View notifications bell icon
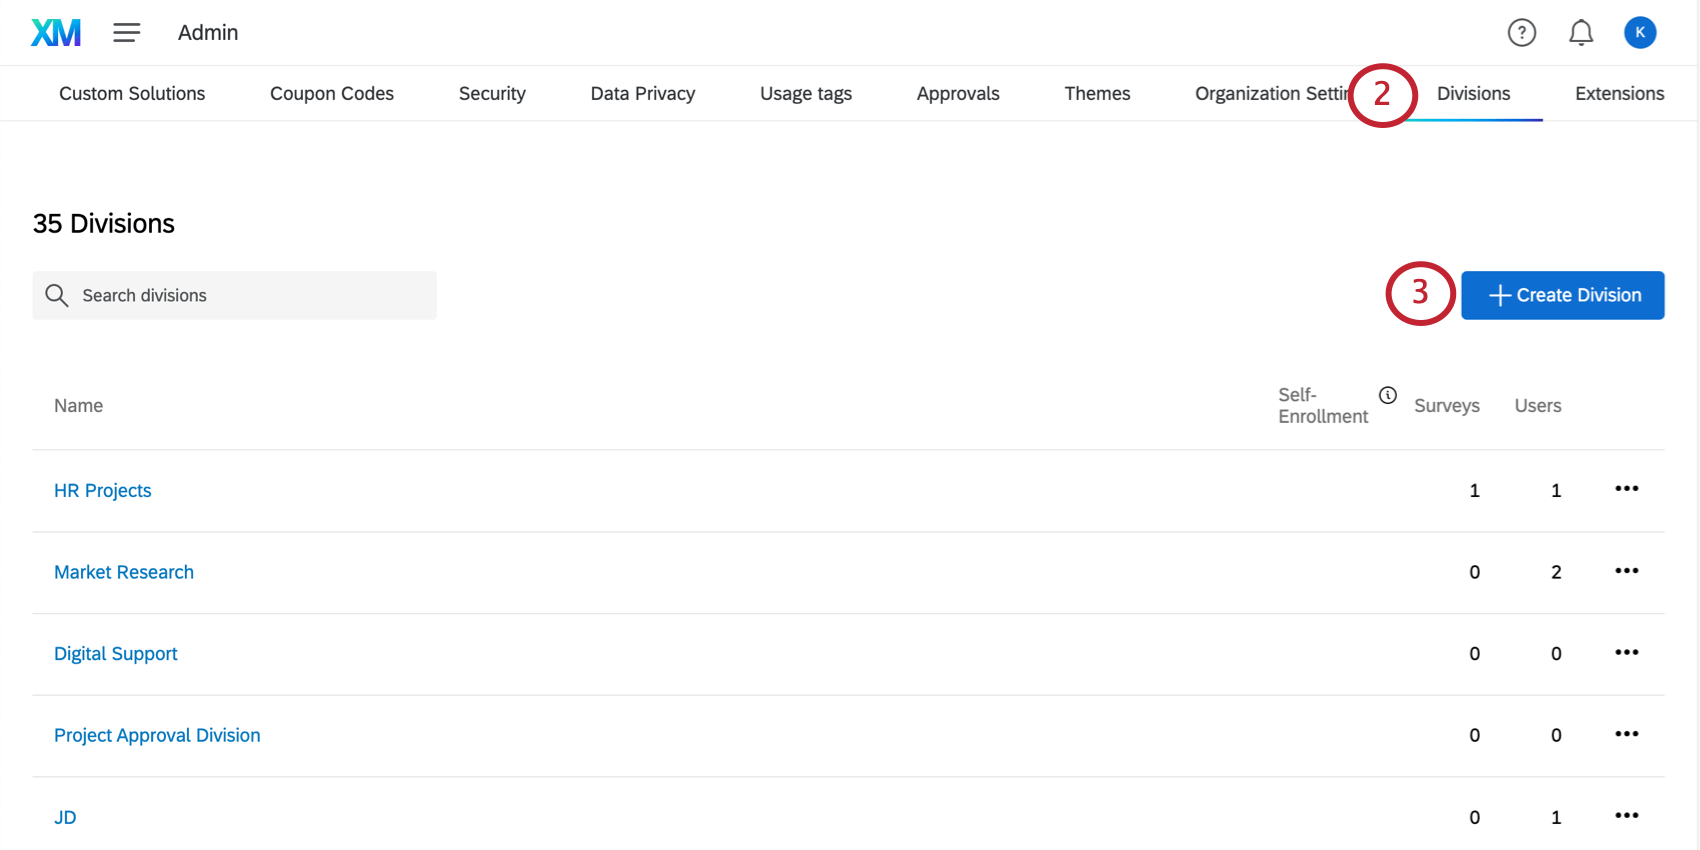 click(x=1581, y=33)
